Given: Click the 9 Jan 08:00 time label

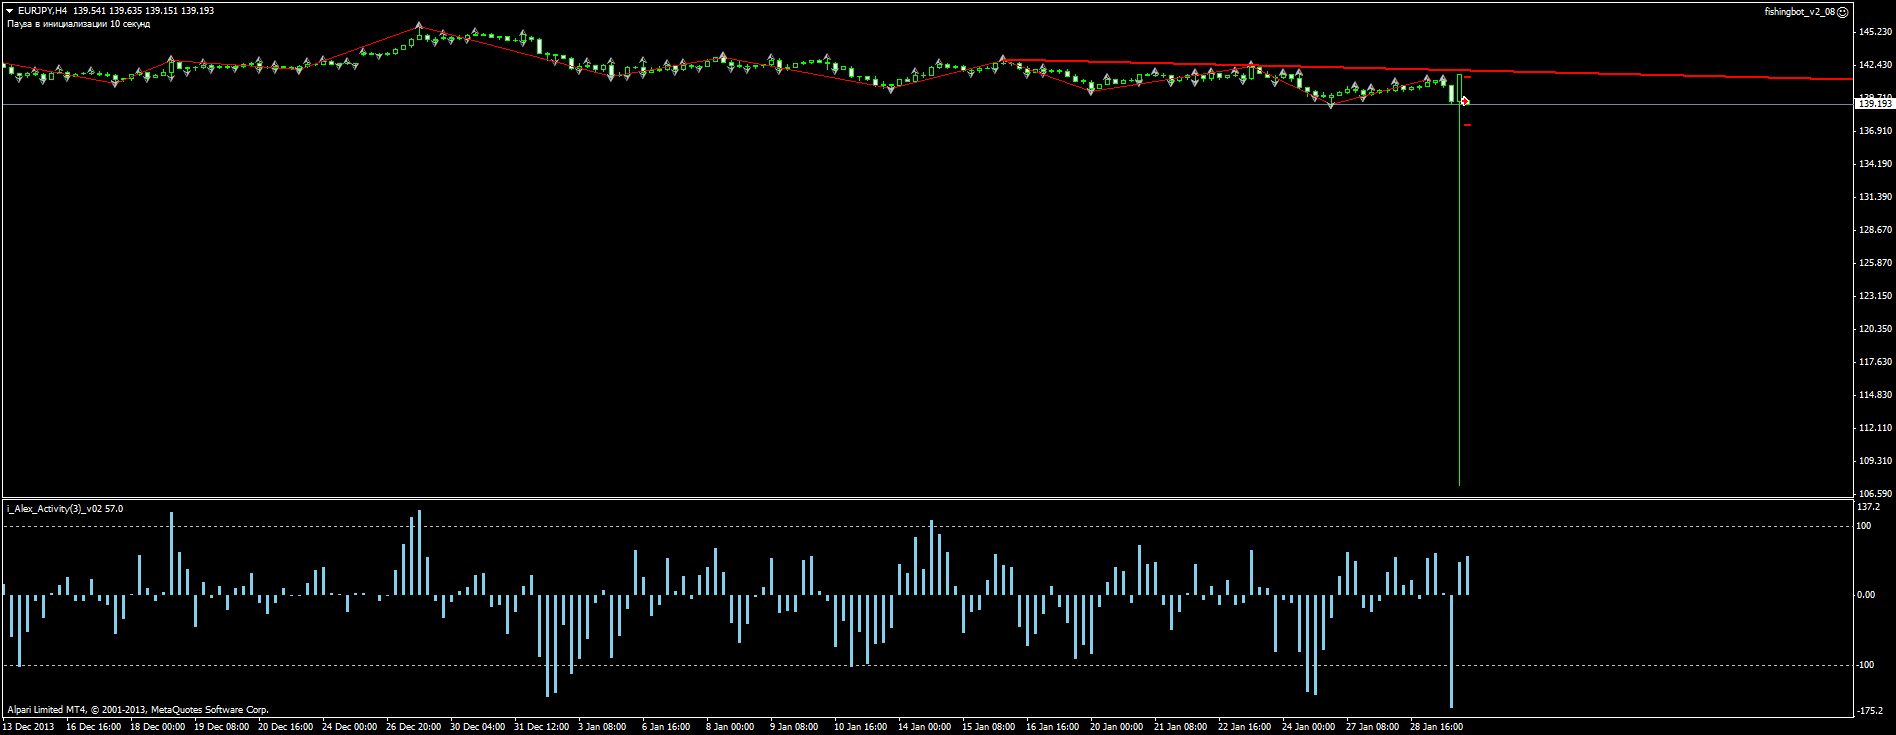Looking at the screenshot, I should [x=794, y=727].
